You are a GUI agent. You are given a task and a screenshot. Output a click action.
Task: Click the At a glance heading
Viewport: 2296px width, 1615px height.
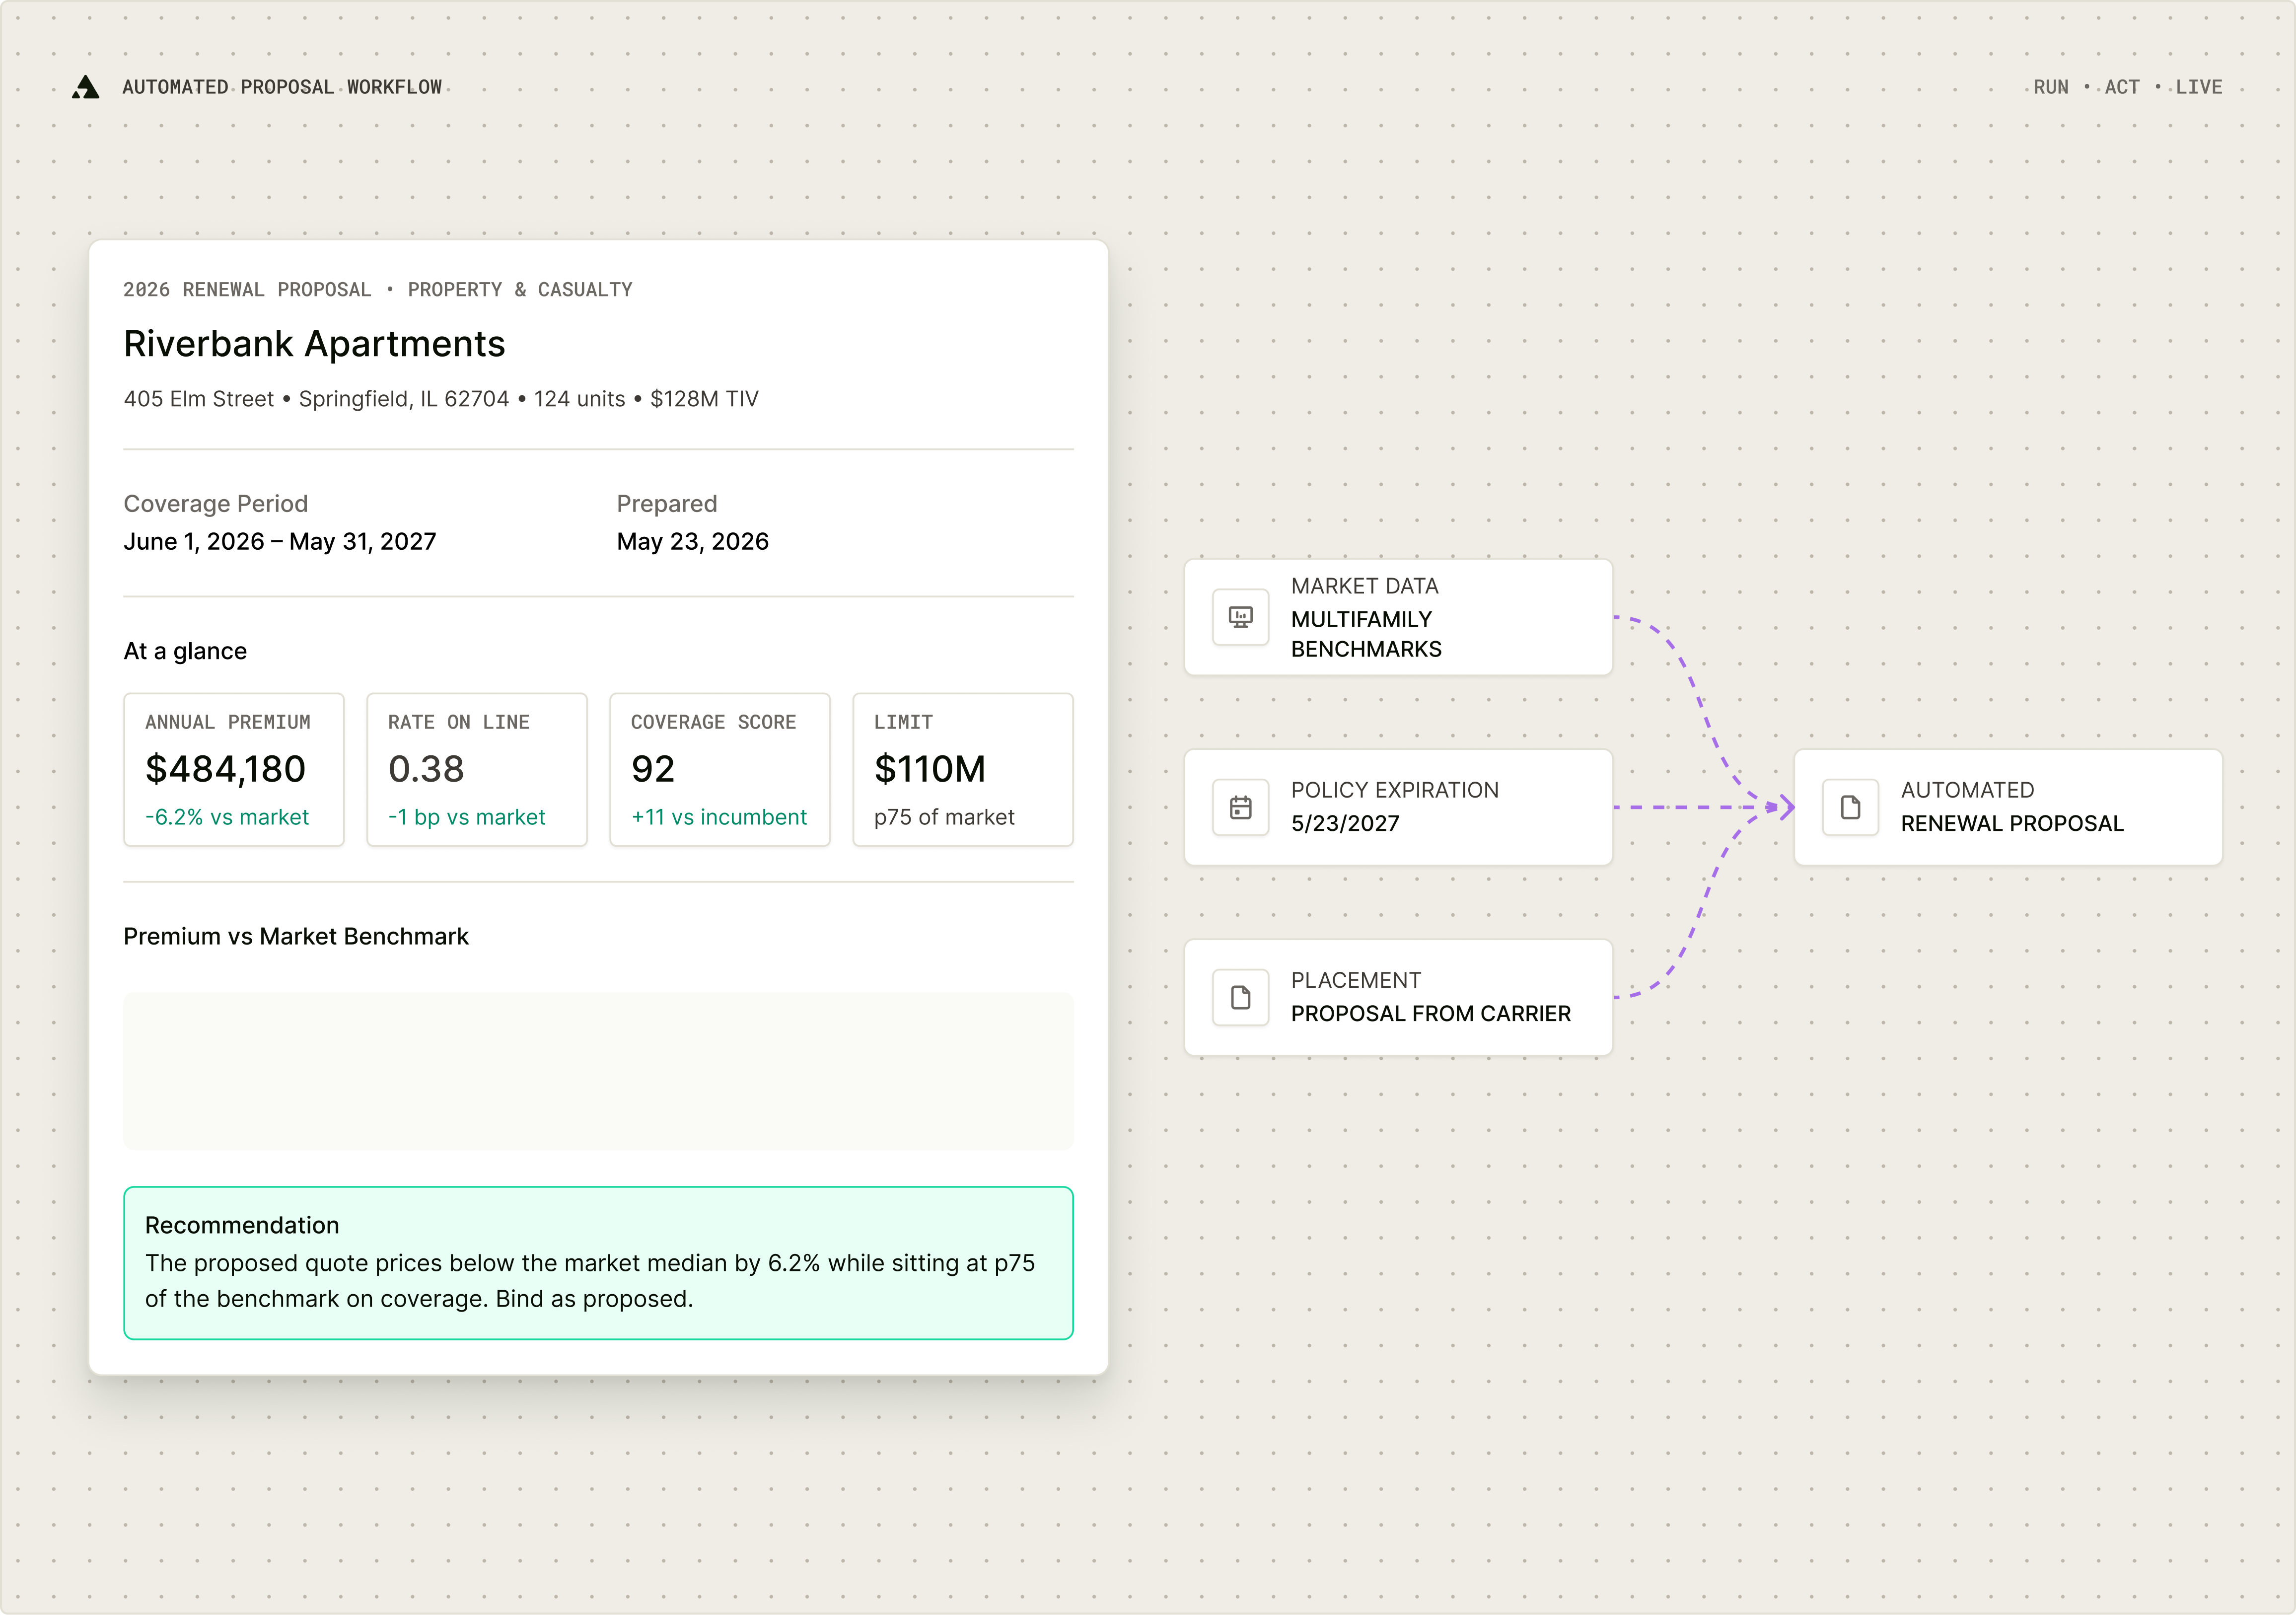[x=185, y=651]
